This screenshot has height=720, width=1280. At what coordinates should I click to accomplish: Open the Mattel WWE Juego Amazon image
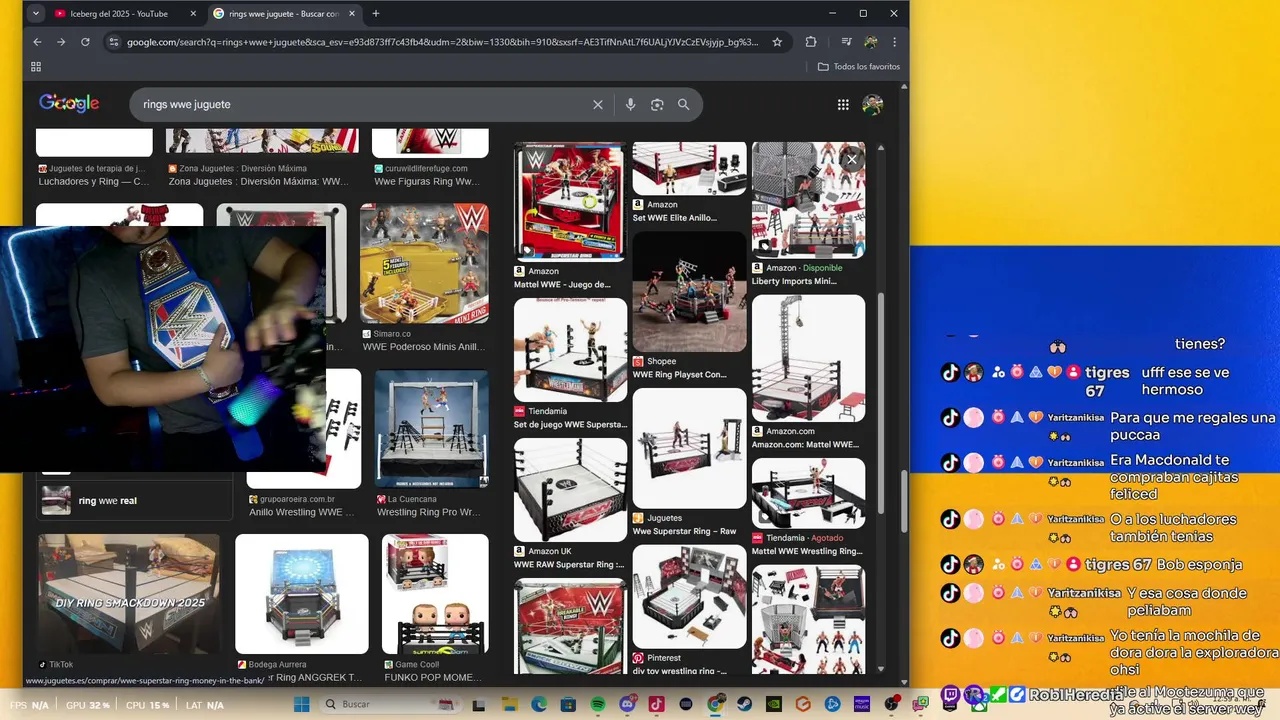[570, 201]
